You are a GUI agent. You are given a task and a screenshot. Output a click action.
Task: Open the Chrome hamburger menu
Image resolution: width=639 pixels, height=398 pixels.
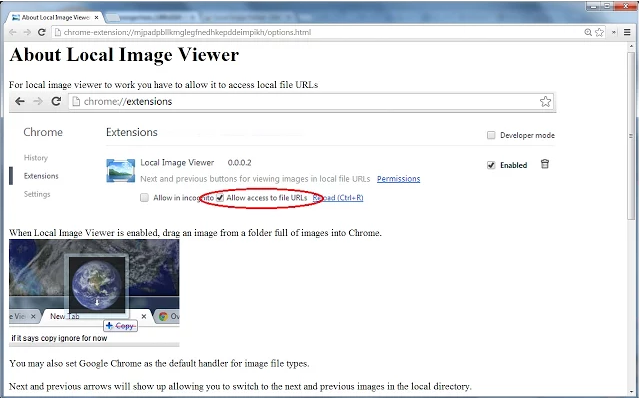[x=627, y=32]
